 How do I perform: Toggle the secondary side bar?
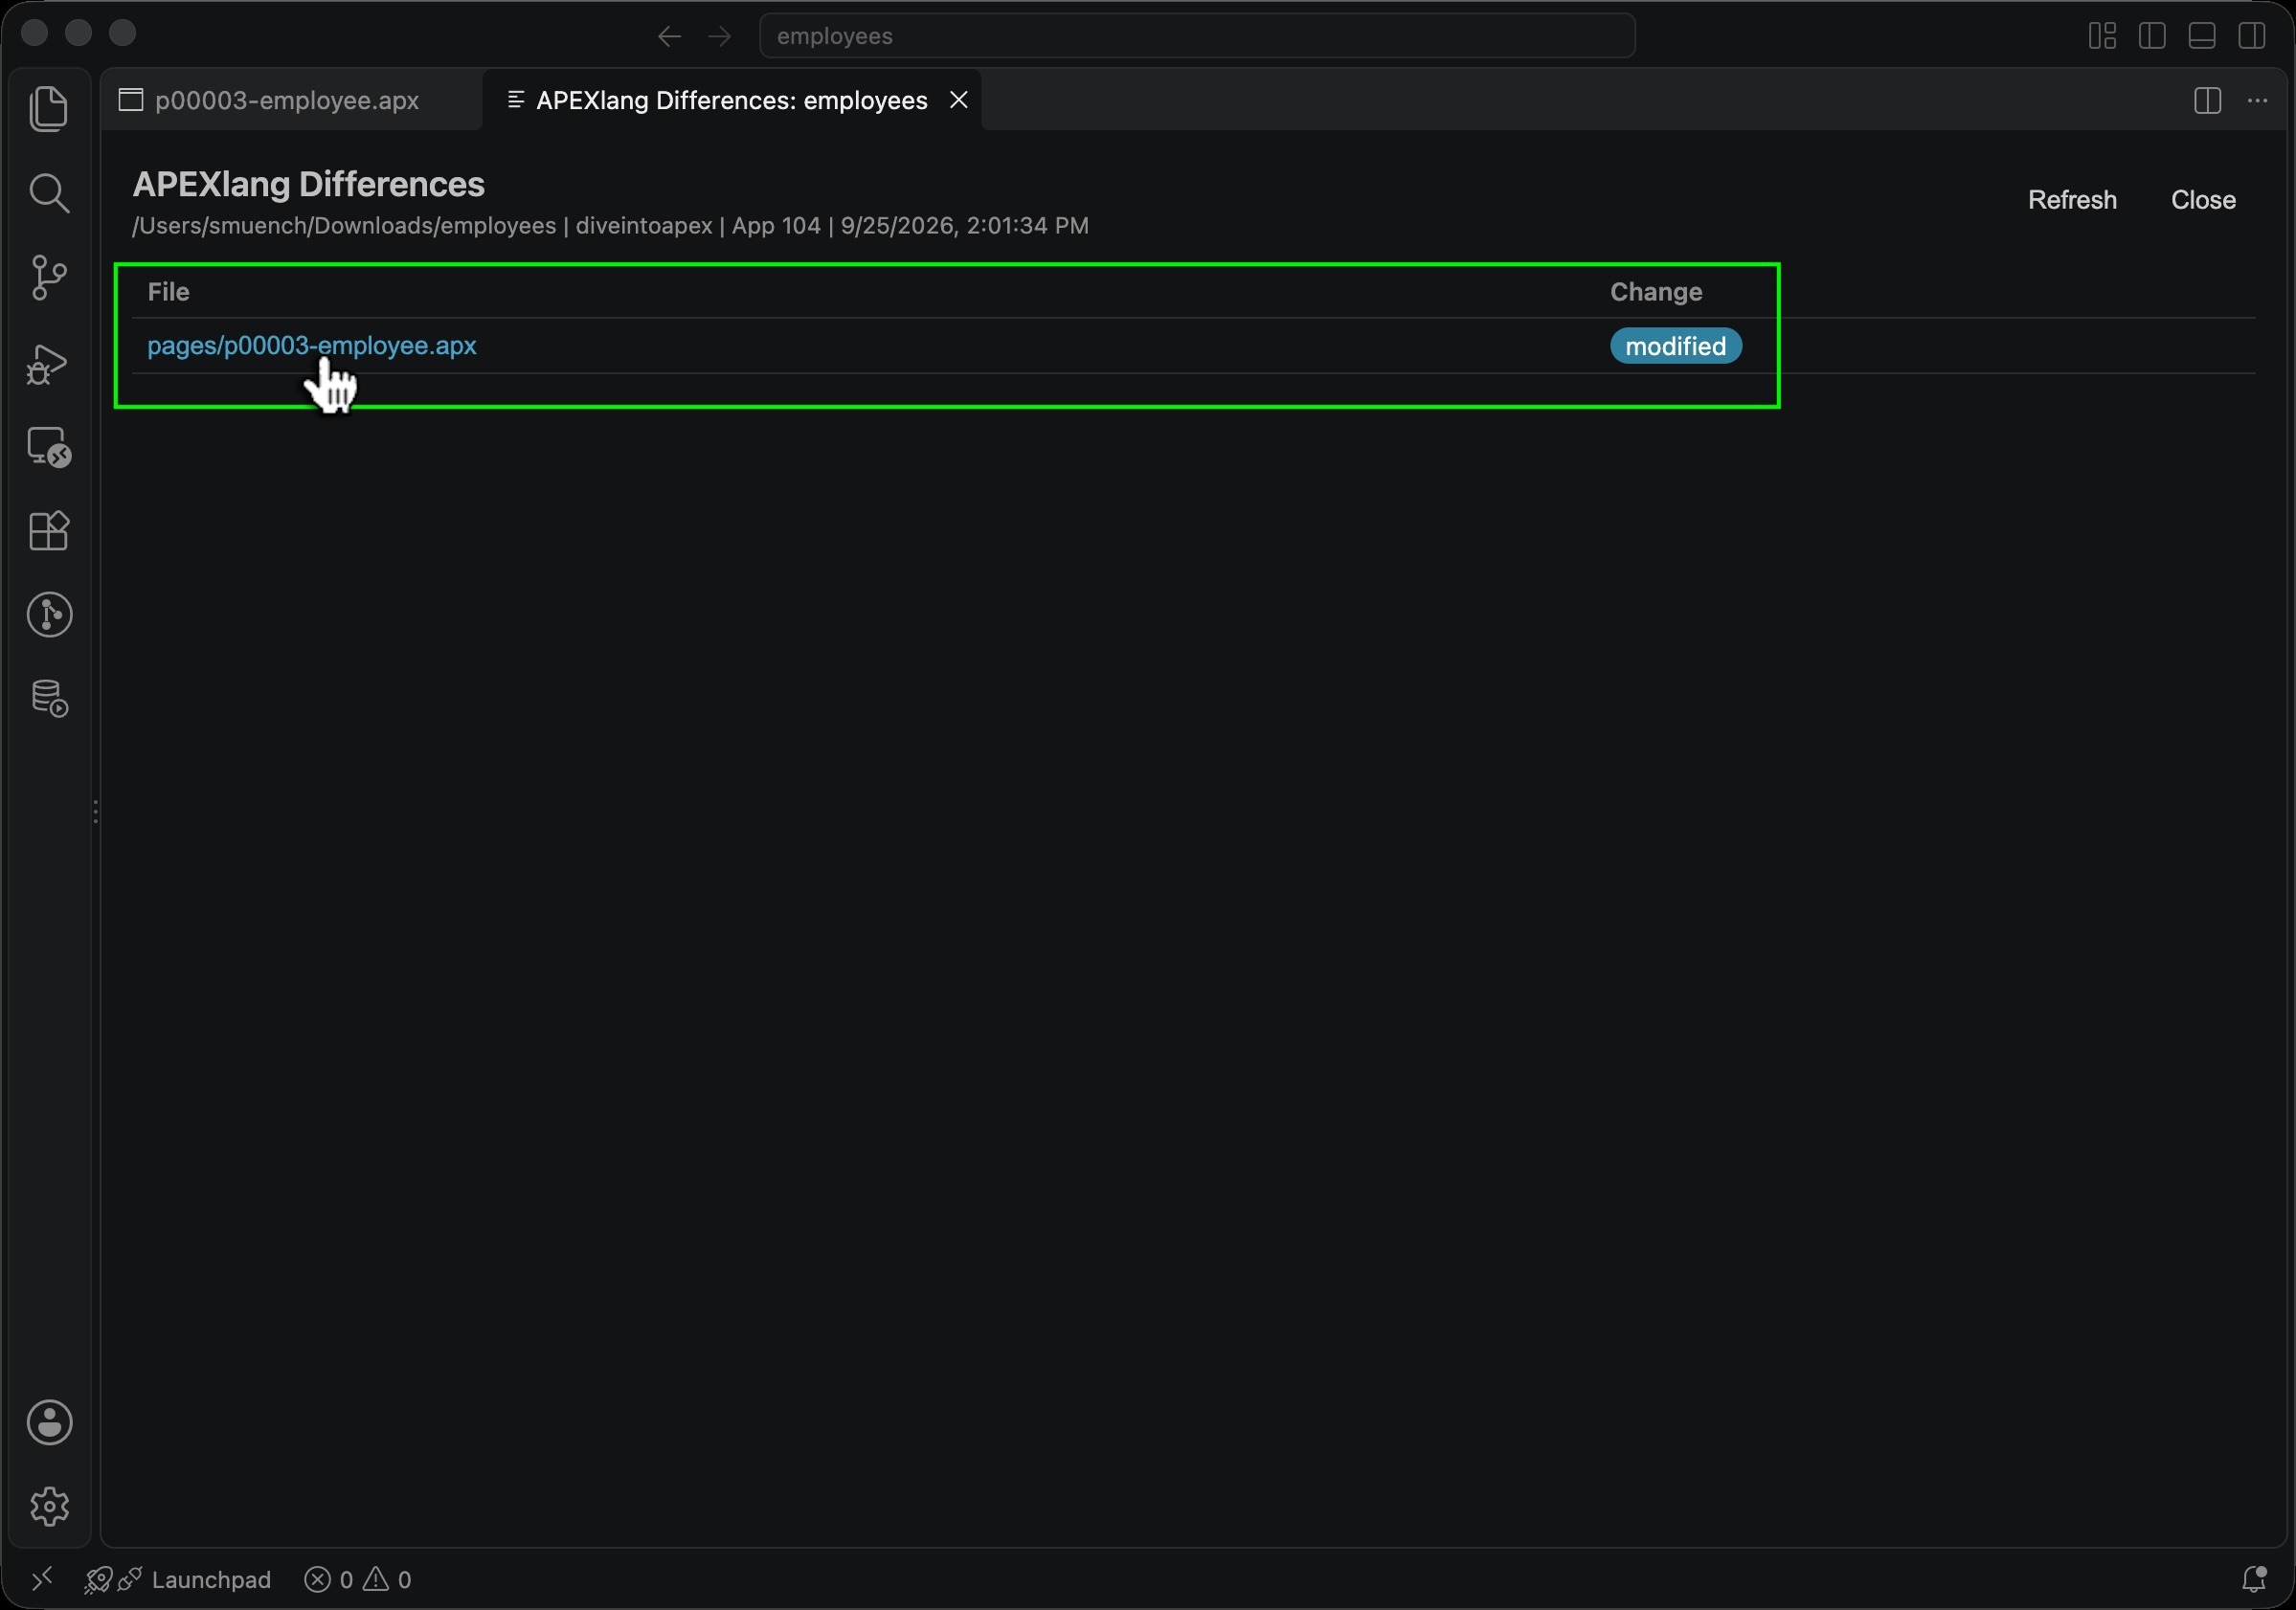[x=2252, y=36]
